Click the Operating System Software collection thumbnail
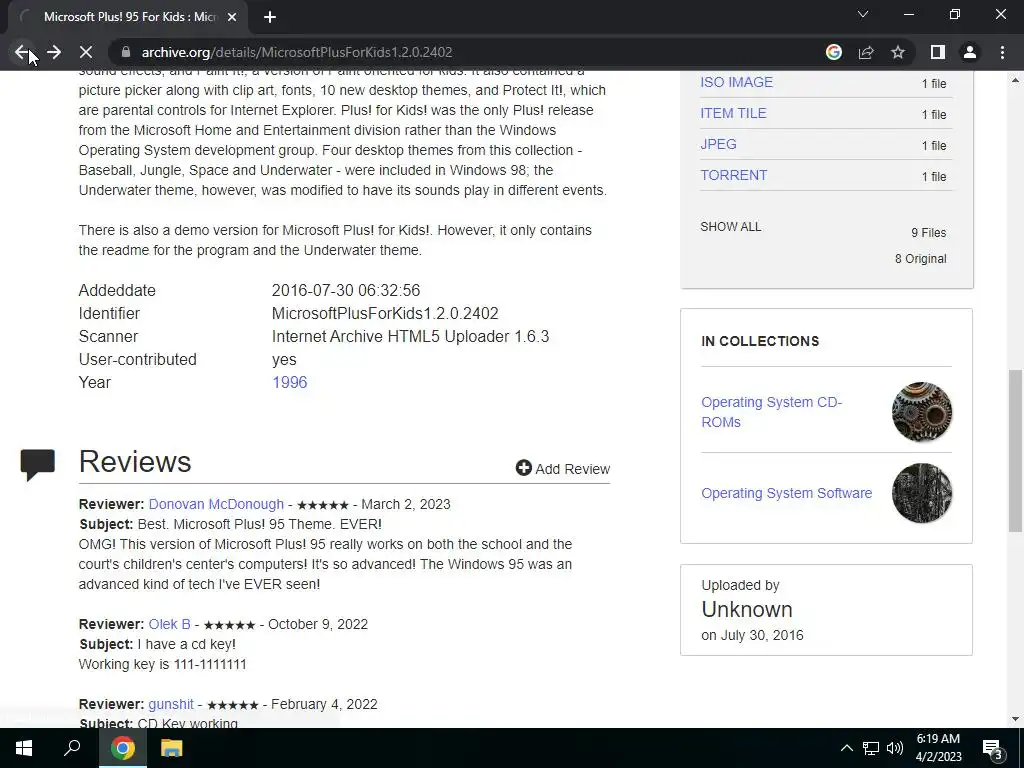The image size is (1024, 768). click(921, 493)
